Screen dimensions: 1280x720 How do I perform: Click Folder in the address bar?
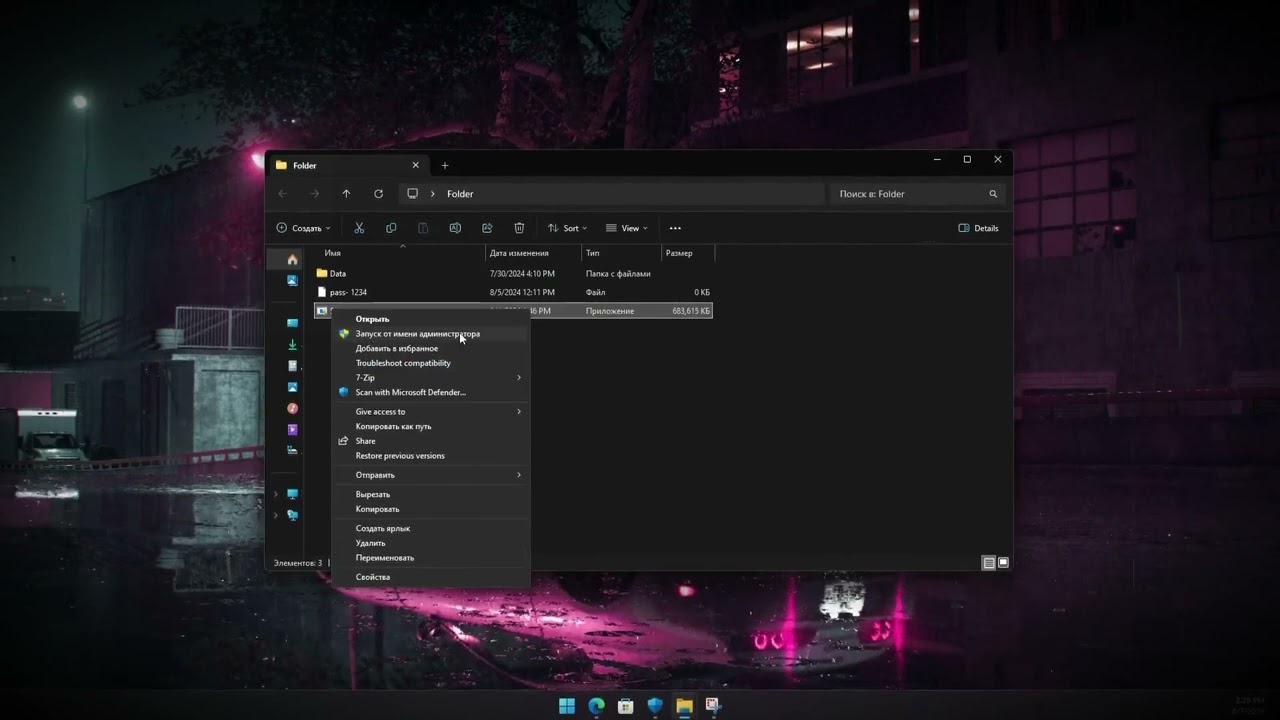460,194
